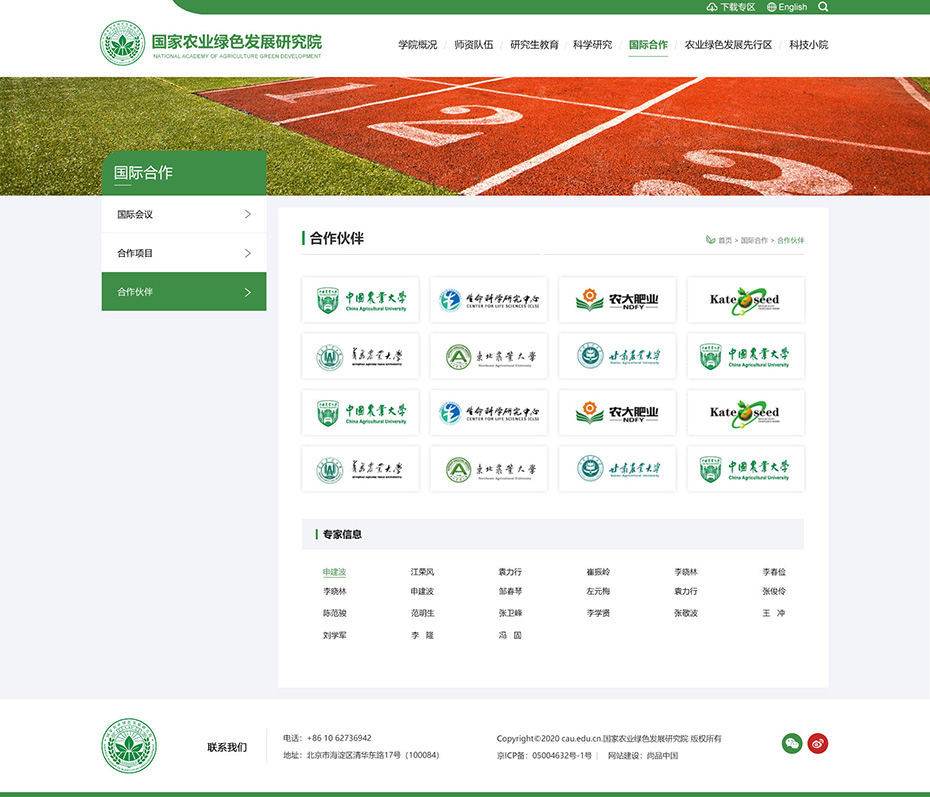Open expert profile link 申建波
Screen dimensions: 930x797
pos(334,572)
